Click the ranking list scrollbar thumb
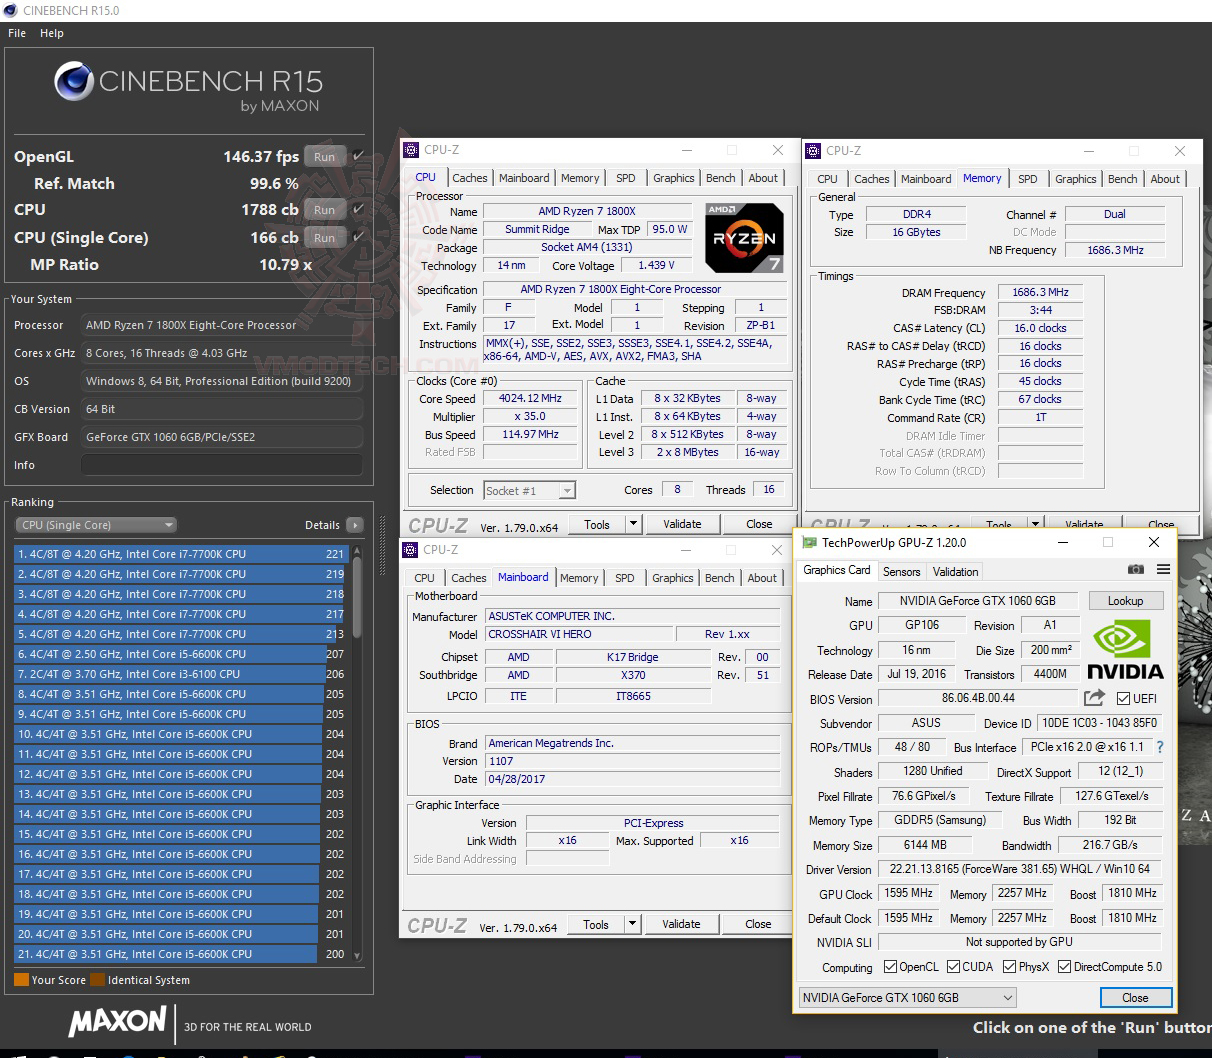The image size is (1212, 1058). [357, 598]
